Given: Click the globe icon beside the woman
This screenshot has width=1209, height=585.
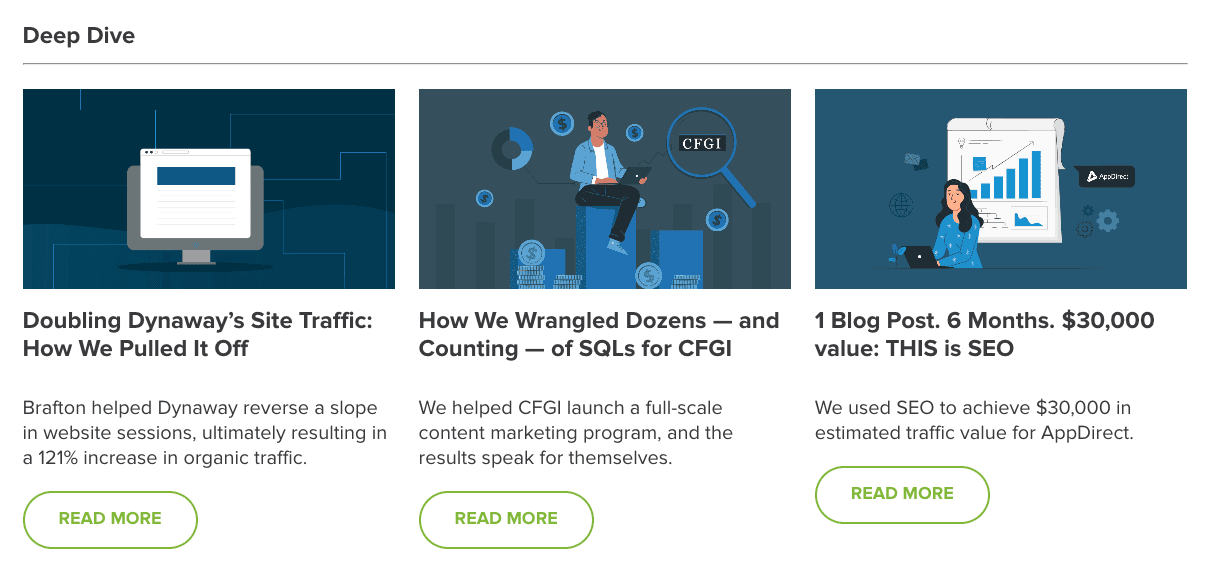Looking at the screenshot, I should 901,206.
